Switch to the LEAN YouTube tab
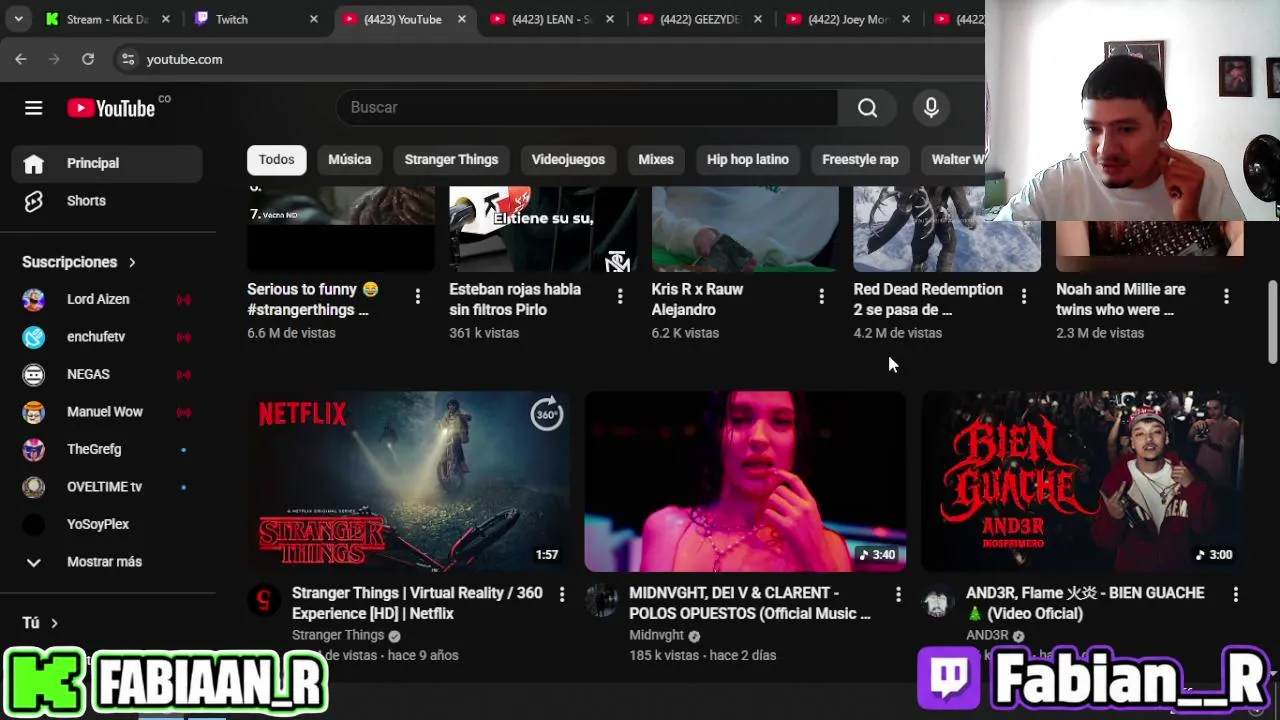Image resolution: width=1280 pixels, height=720 pixels. (553, 19)
